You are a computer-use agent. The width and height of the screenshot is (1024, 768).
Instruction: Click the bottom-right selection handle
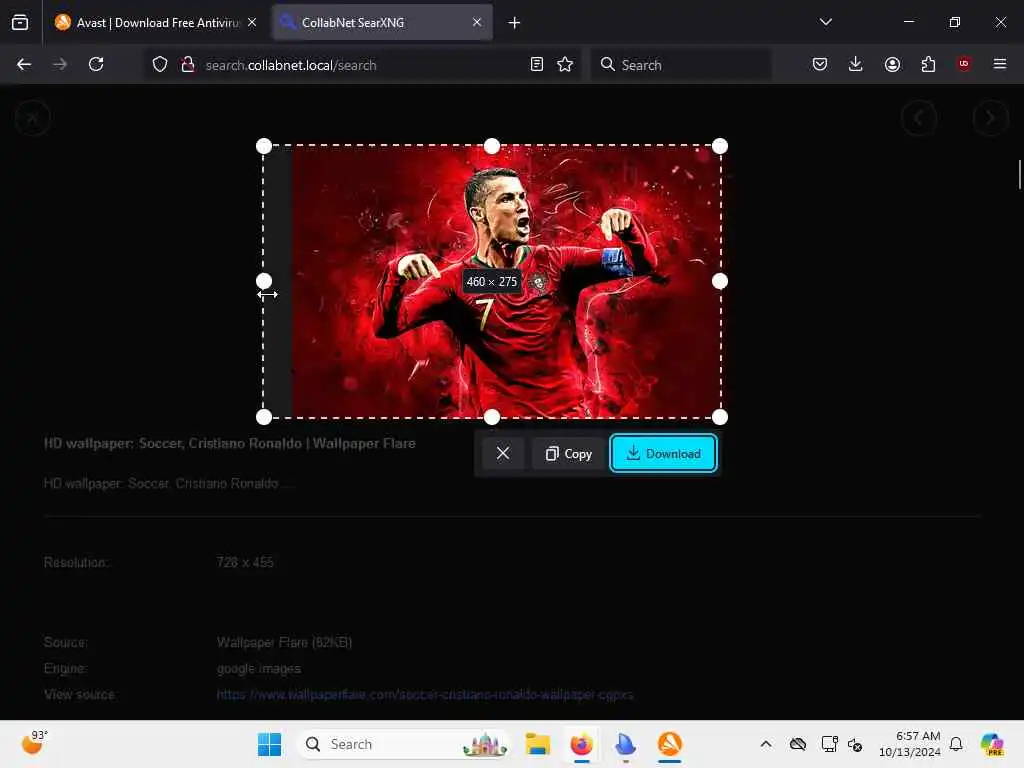click(720, 417)
